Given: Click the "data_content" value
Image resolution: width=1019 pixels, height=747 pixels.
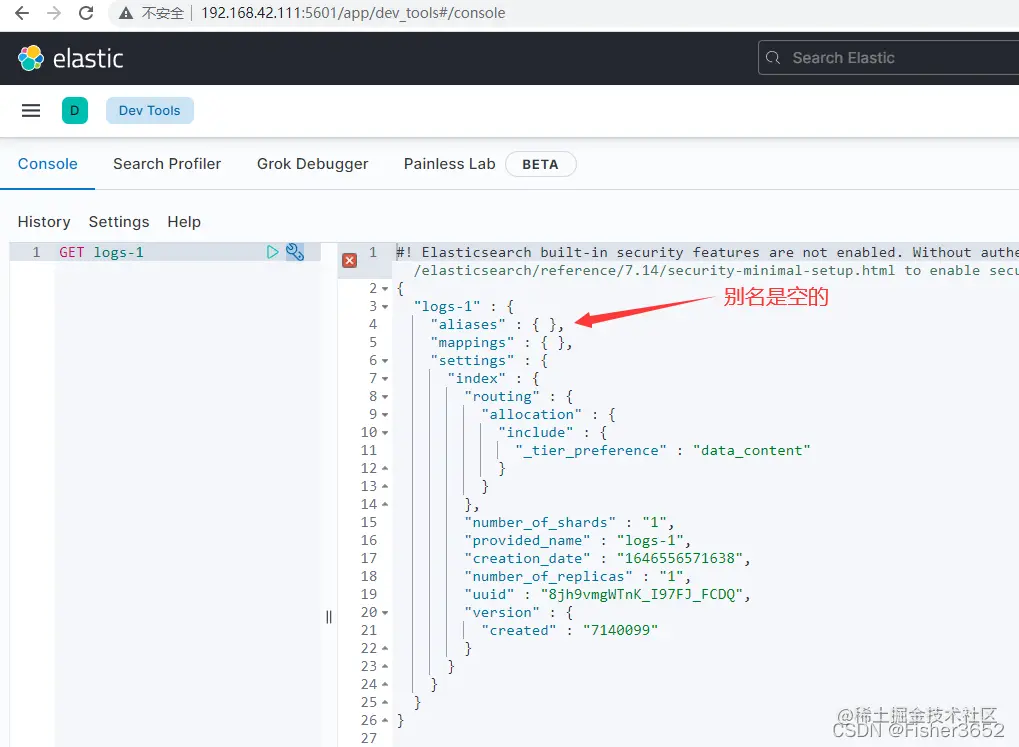Looking at the screenshot, I should click(752, 451).
